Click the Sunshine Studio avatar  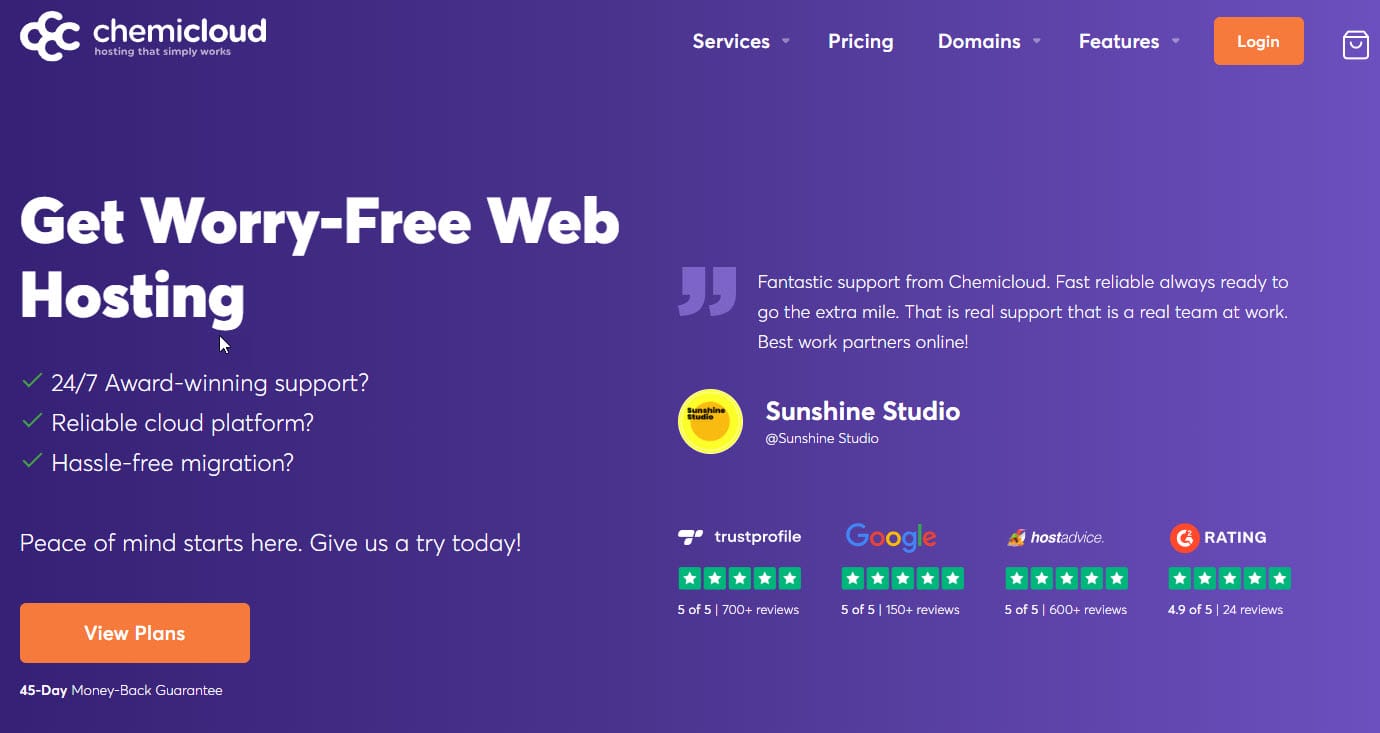tap(710, 422)
